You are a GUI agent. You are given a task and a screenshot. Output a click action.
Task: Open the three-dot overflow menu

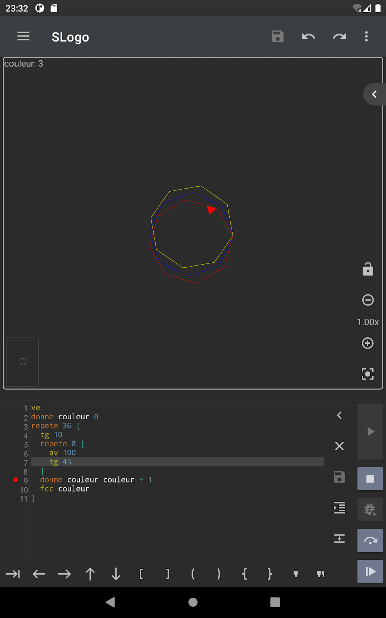(366, 37)
